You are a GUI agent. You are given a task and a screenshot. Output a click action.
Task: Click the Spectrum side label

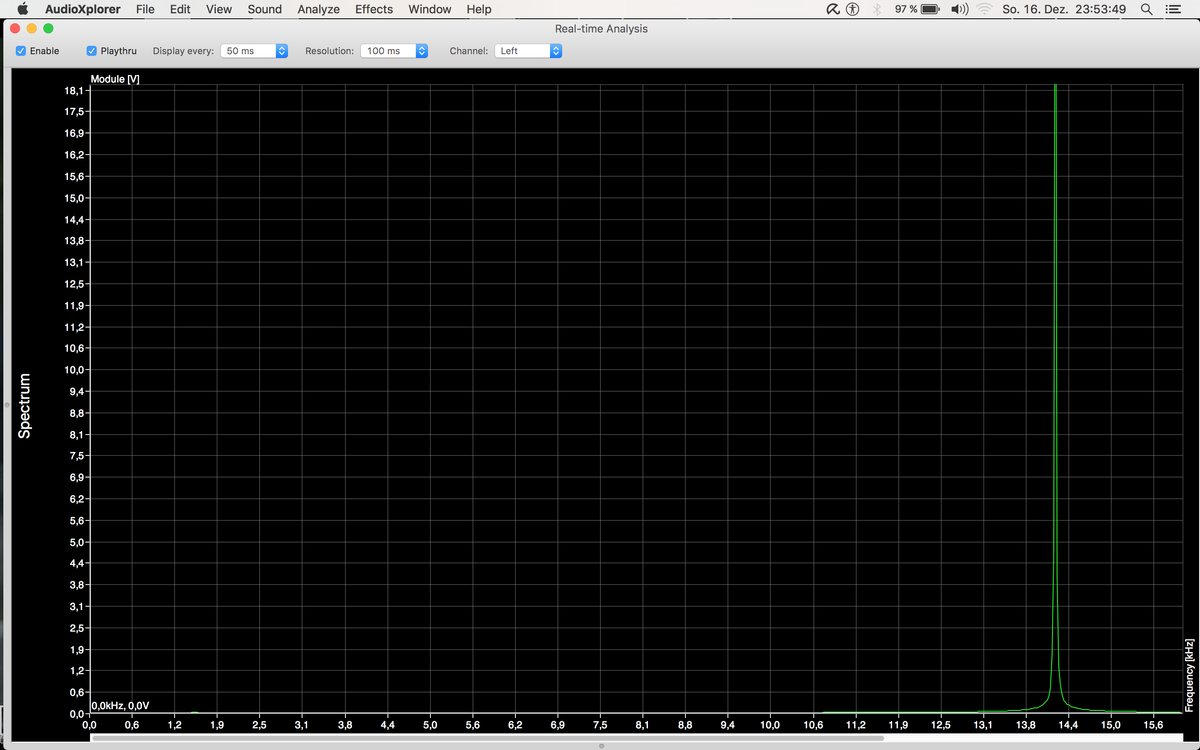tap(25, 405)
